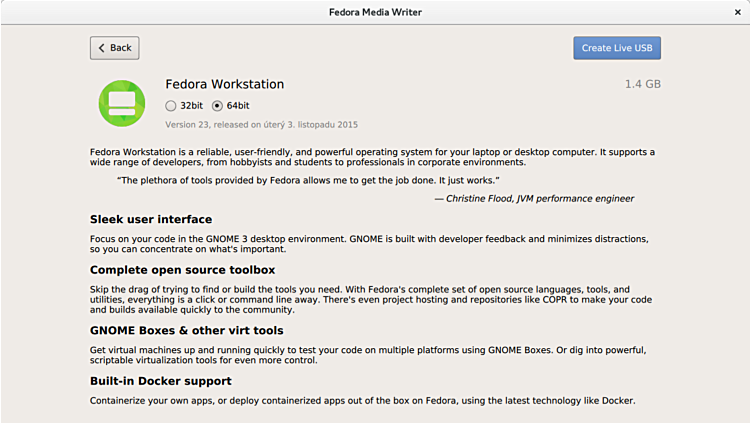Click the "plethora of tools" quote text
The image size is (752, 423).
coord(308,180)
